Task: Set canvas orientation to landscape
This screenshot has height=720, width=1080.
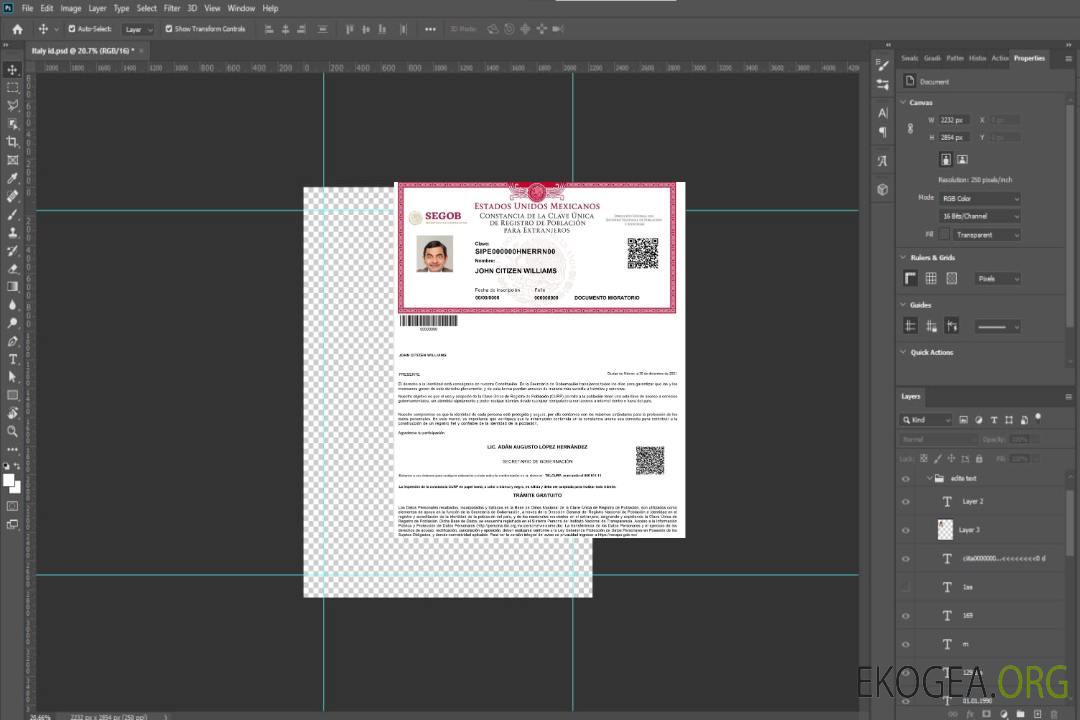Action: coord(962,160)
